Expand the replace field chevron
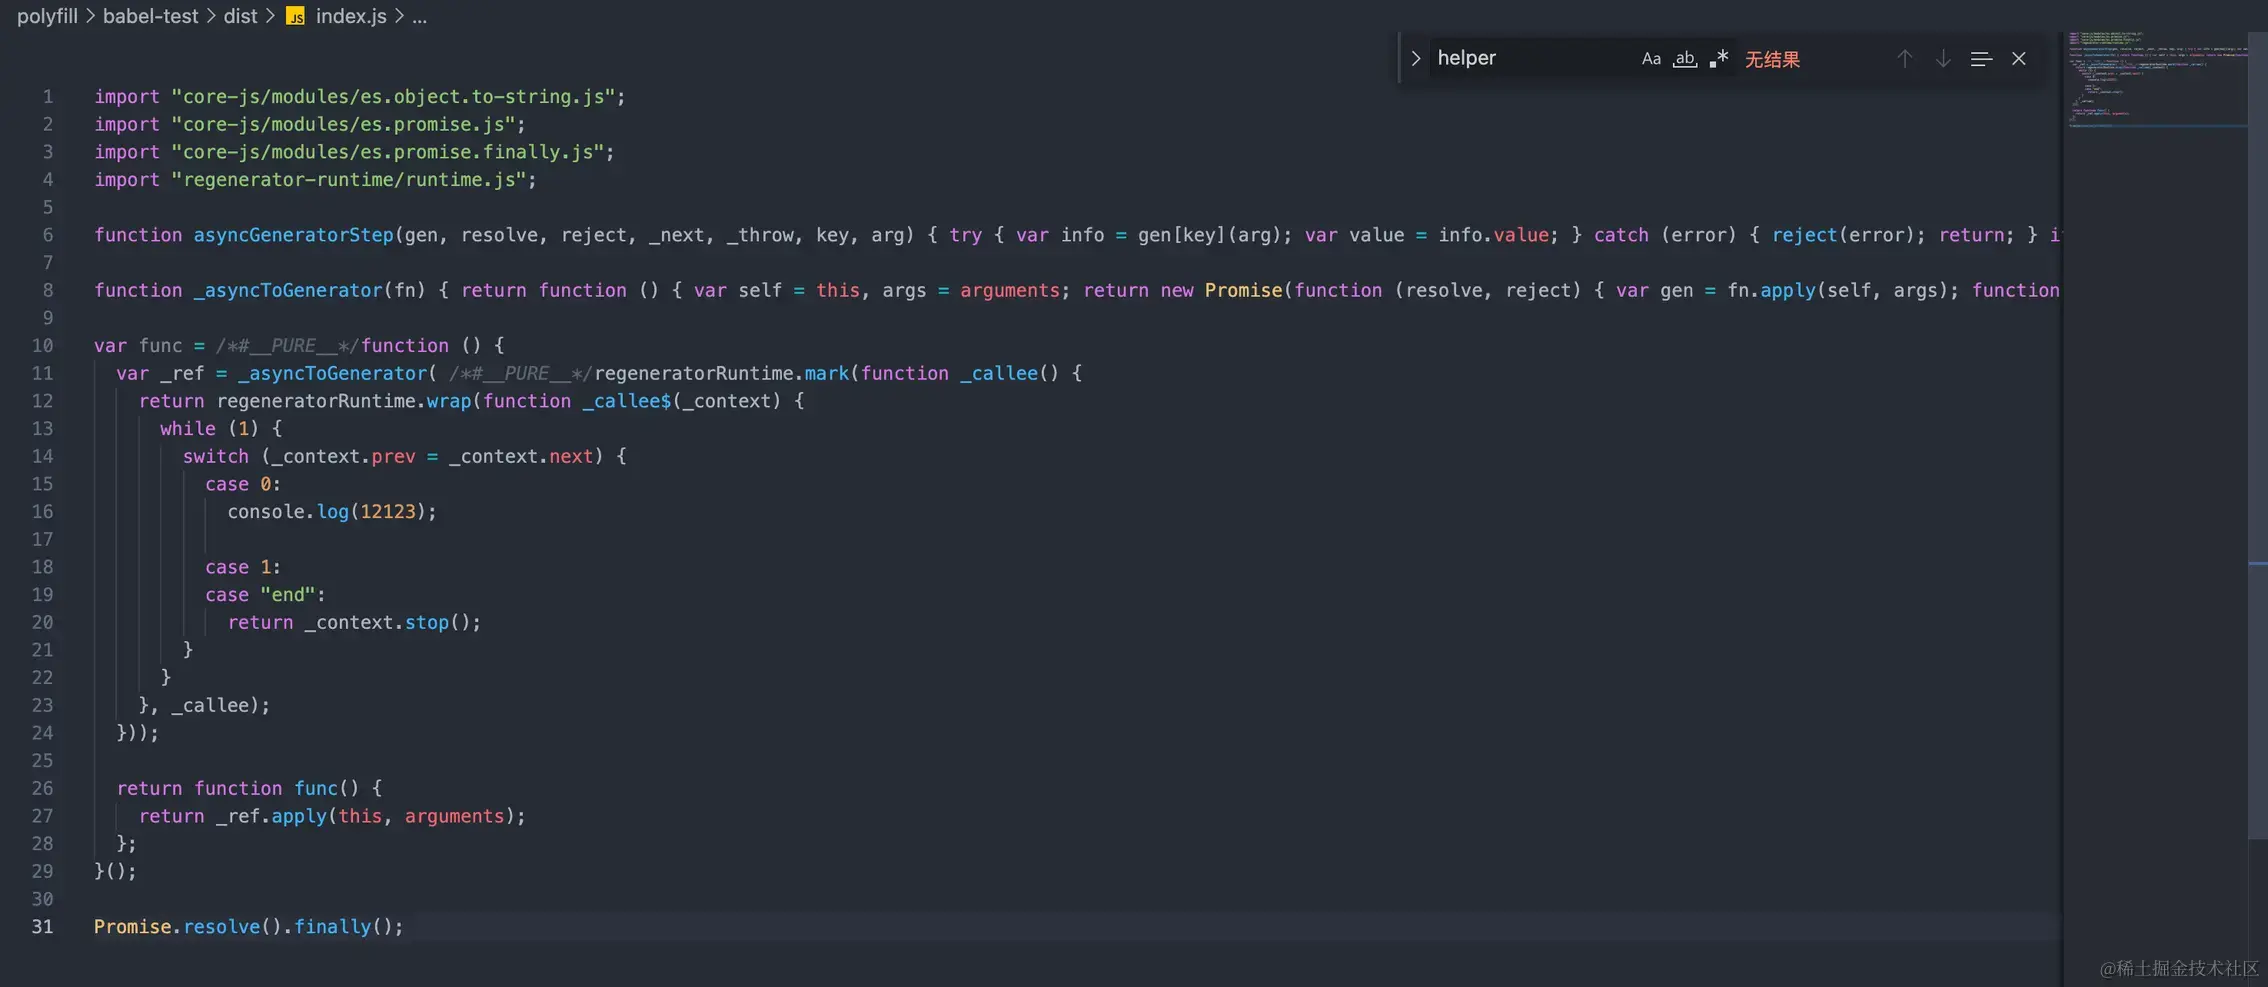This screenshot has width=2268, height=987. (x=1415, y=59)
